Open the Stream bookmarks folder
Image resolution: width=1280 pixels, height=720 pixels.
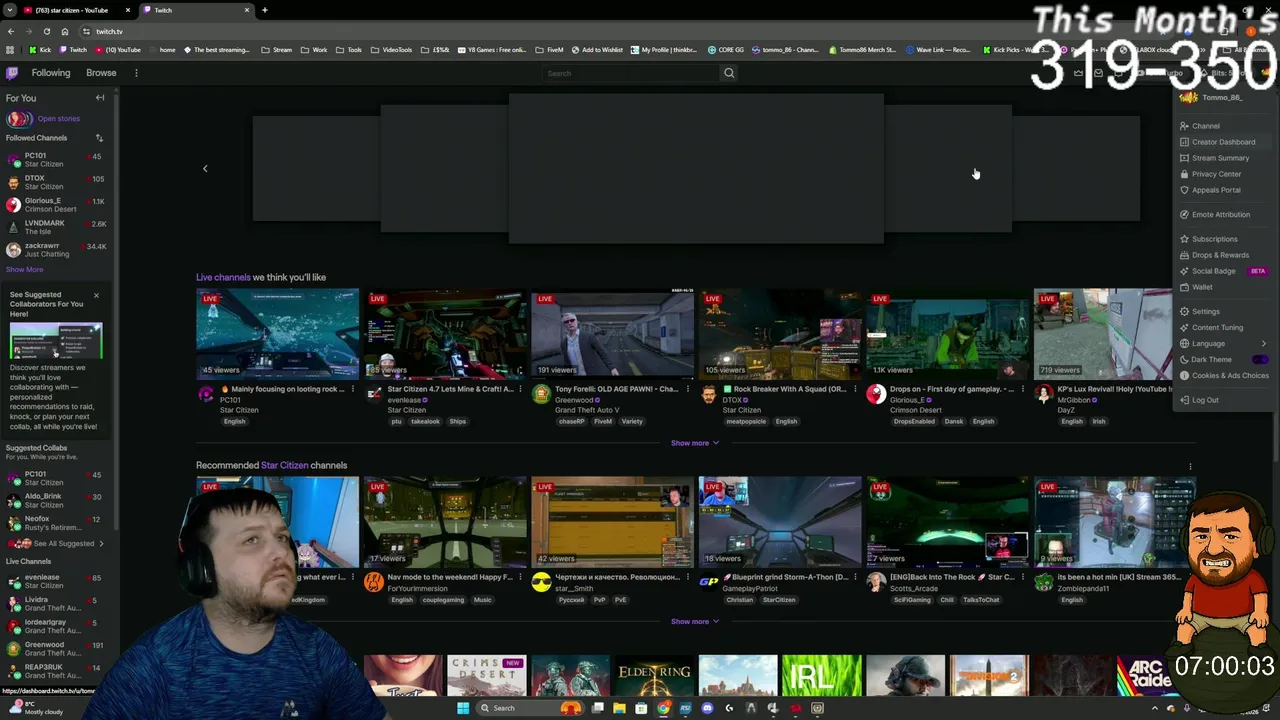pos(277,50)
